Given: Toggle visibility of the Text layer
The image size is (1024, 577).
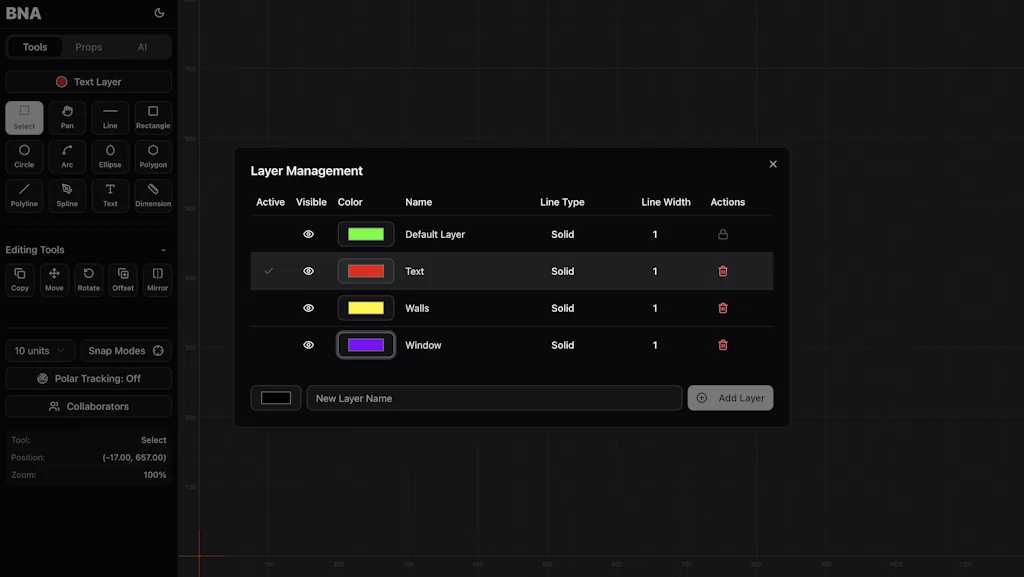Looking at the screenshot, I should (309, 271).
